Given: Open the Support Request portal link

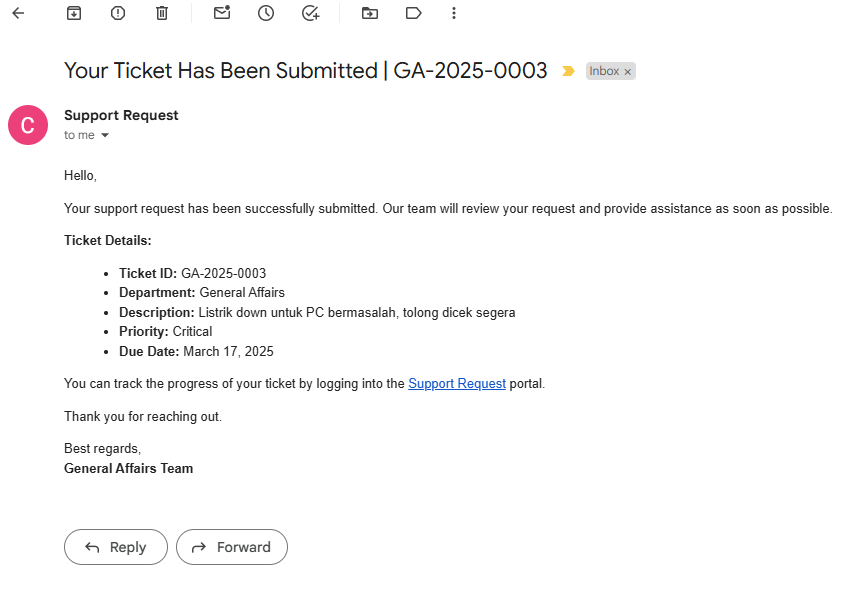Looking at the screenshot, I should [457, 384].
